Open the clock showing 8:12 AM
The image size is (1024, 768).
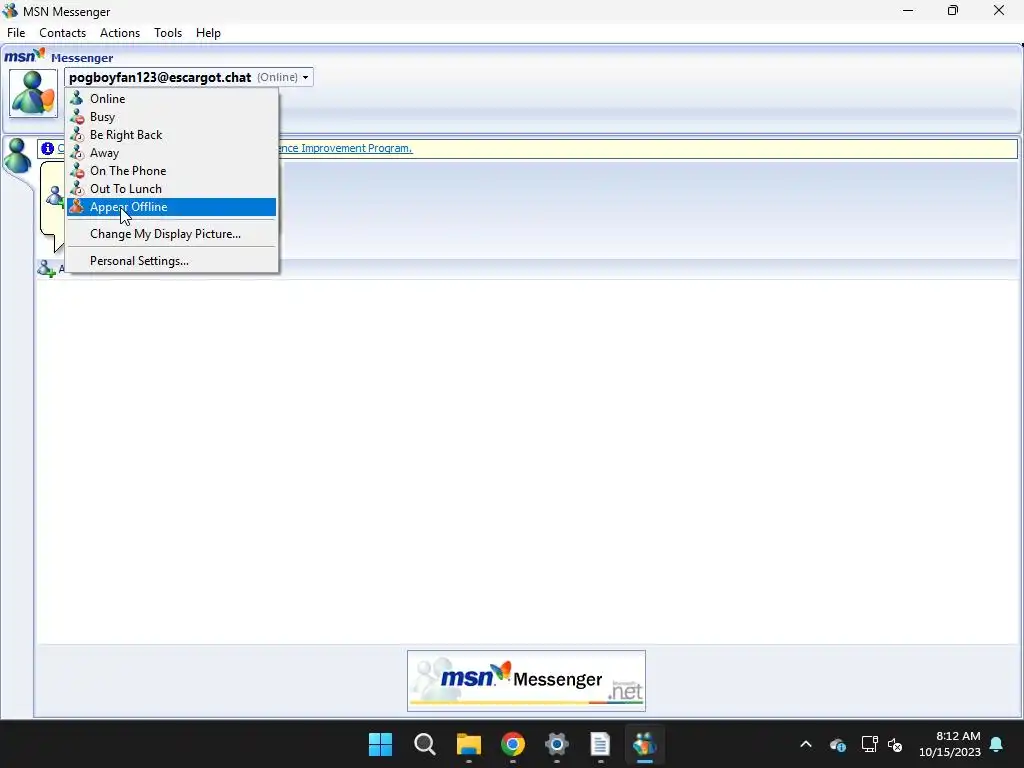(x=950, y=744)
